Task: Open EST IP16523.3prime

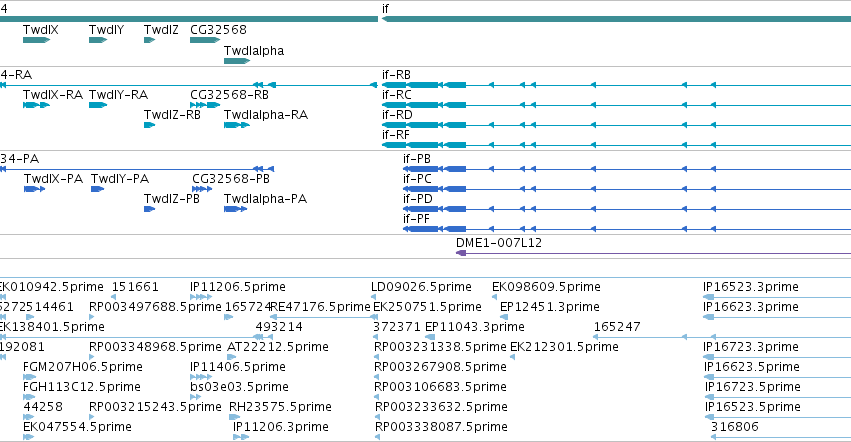Action: pyautogui.click(x=777, y=297)
